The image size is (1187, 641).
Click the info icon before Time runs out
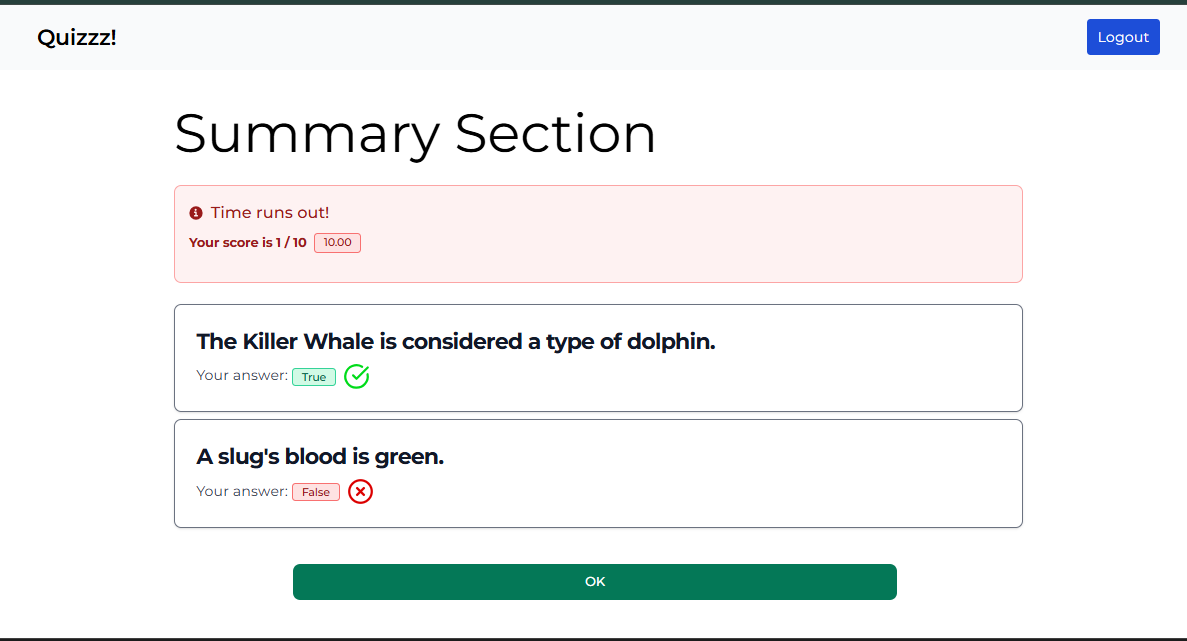click(196, 213)
